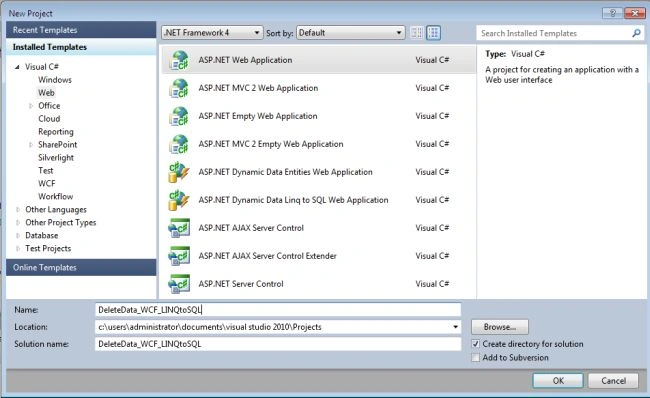Switch to medium icons list view
This screenshot has height=398, width=650.
(x=434, y=33)
